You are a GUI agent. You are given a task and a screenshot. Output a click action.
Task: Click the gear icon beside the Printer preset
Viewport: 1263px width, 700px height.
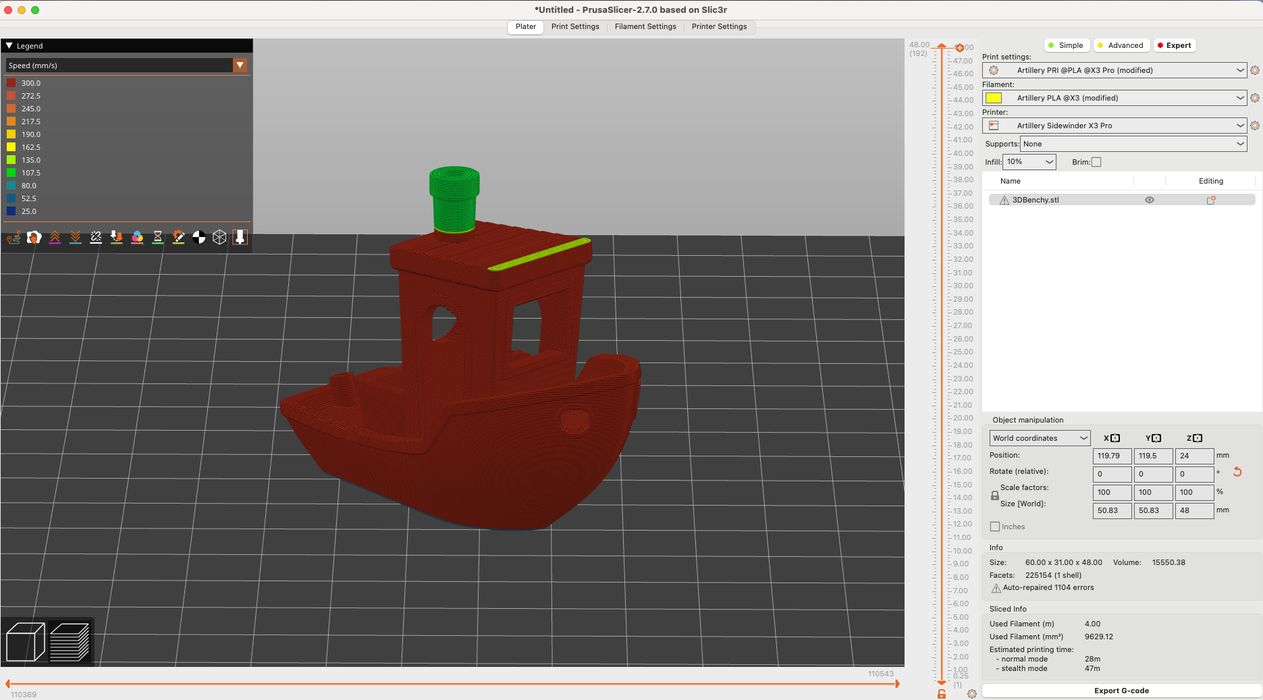coord(1254,126)
